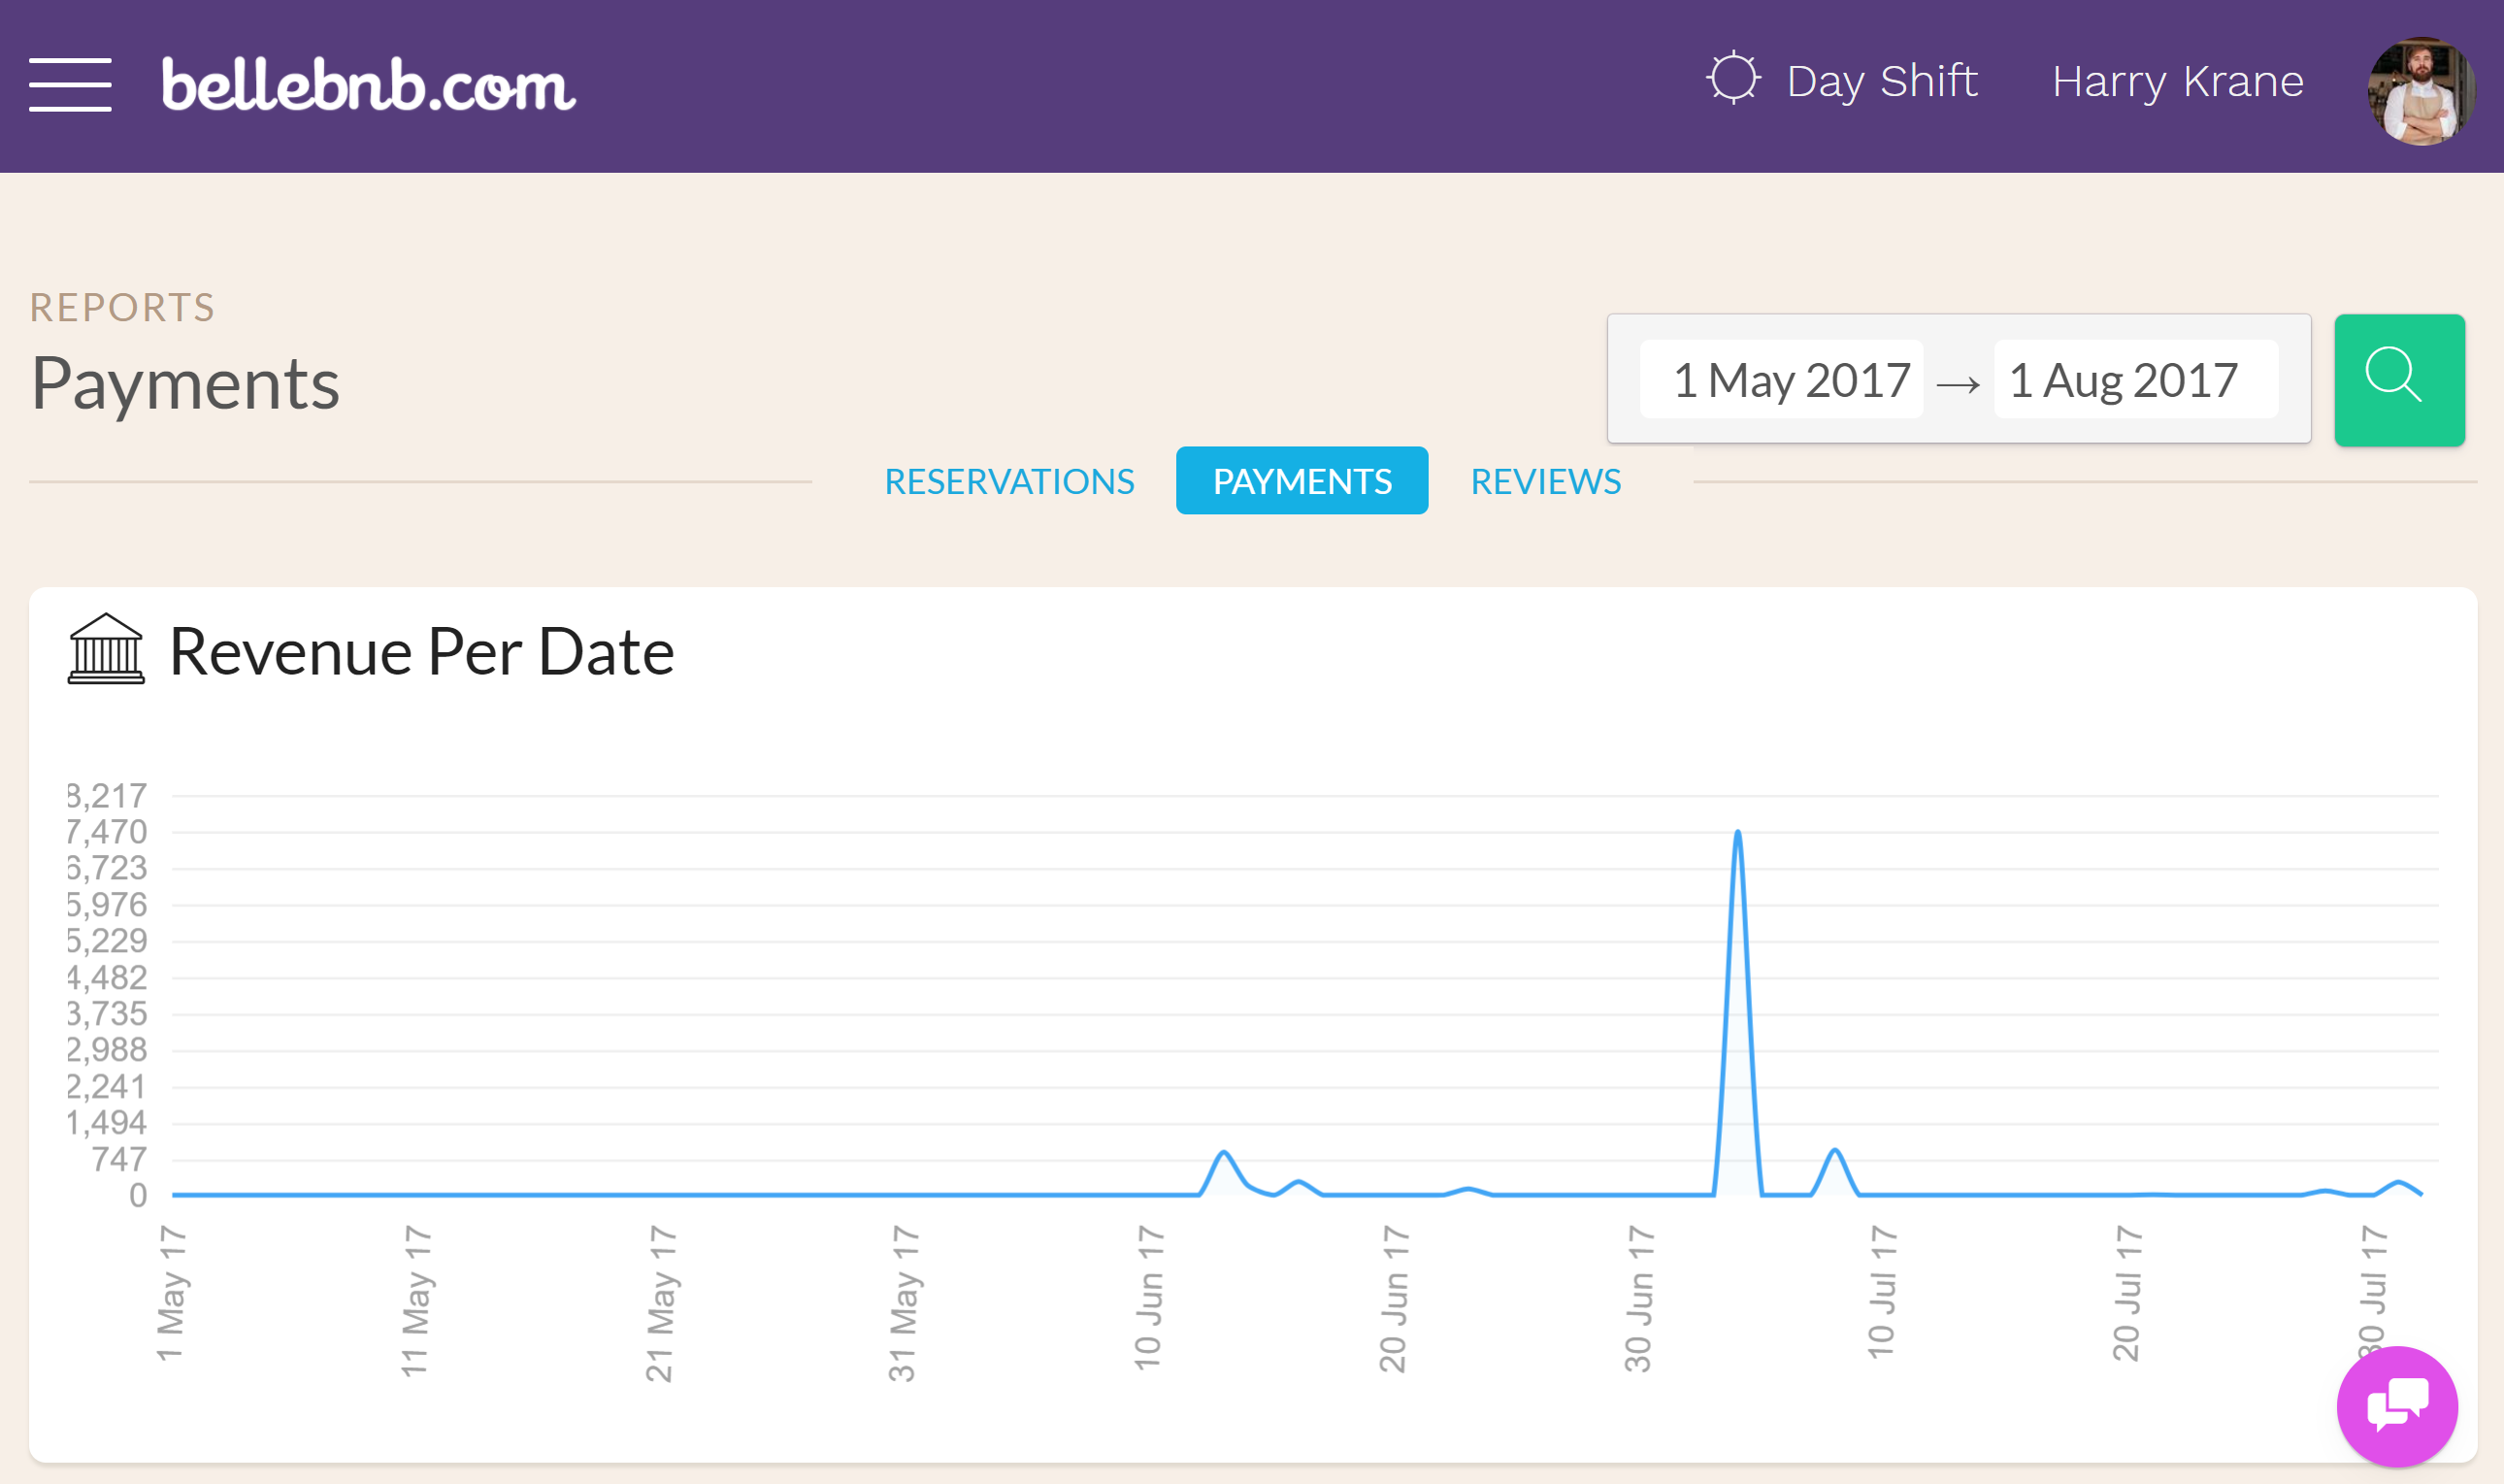Click the 30 Jun 17 axis label

[x=1638, y=1298]
